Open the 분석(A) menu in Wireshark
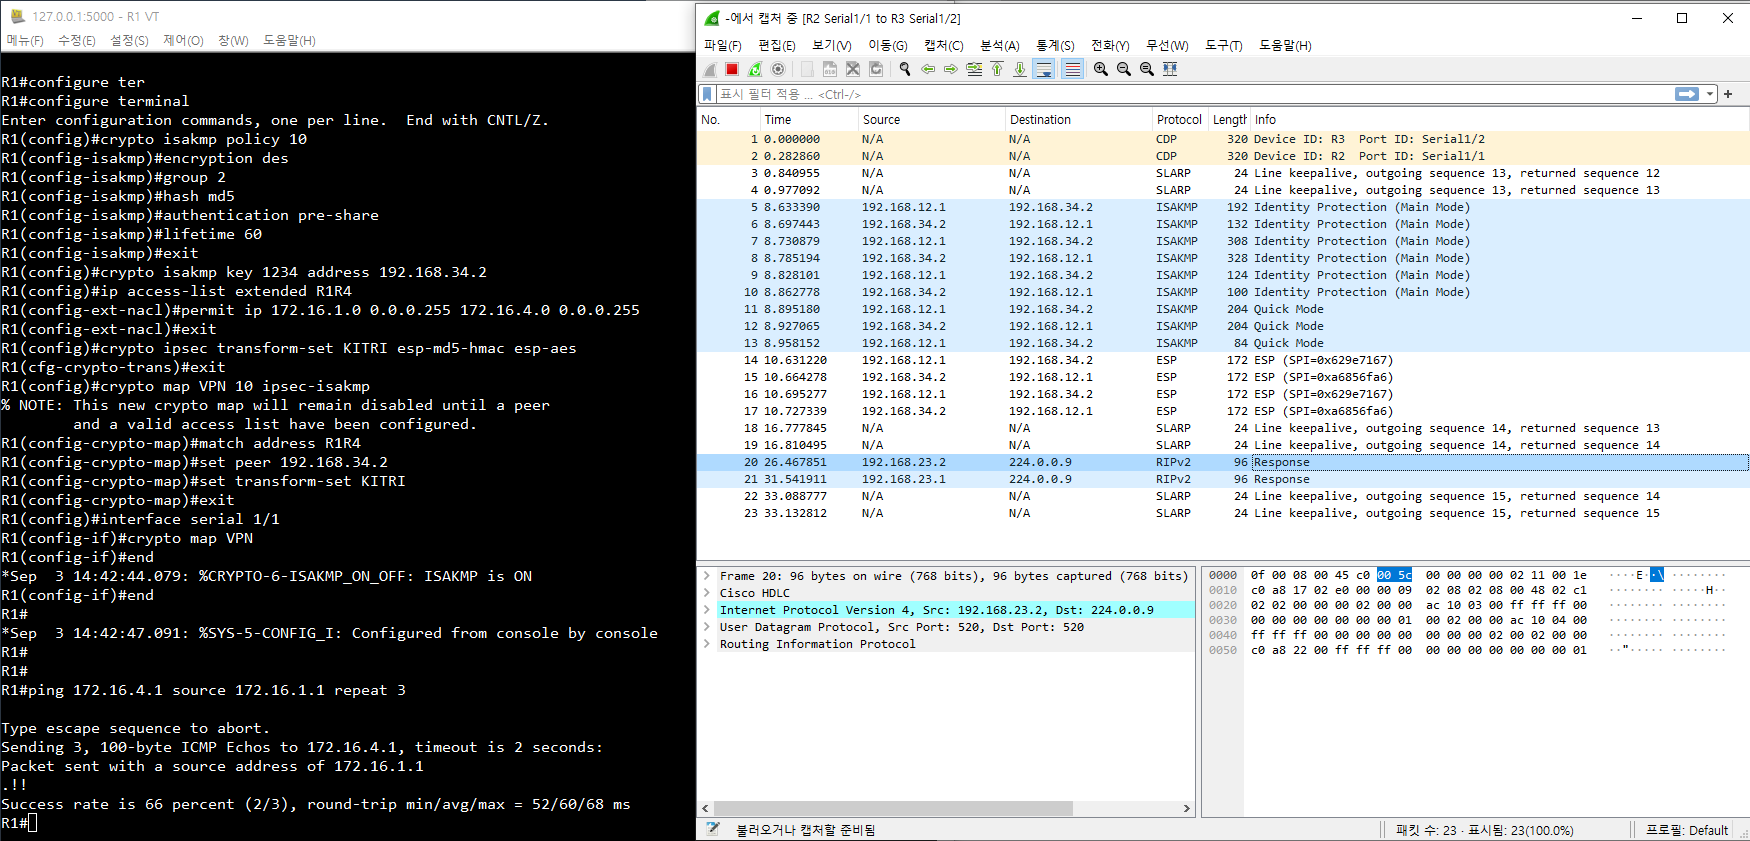Viewport: 1750px width, 841px height. tap(999, 46)
